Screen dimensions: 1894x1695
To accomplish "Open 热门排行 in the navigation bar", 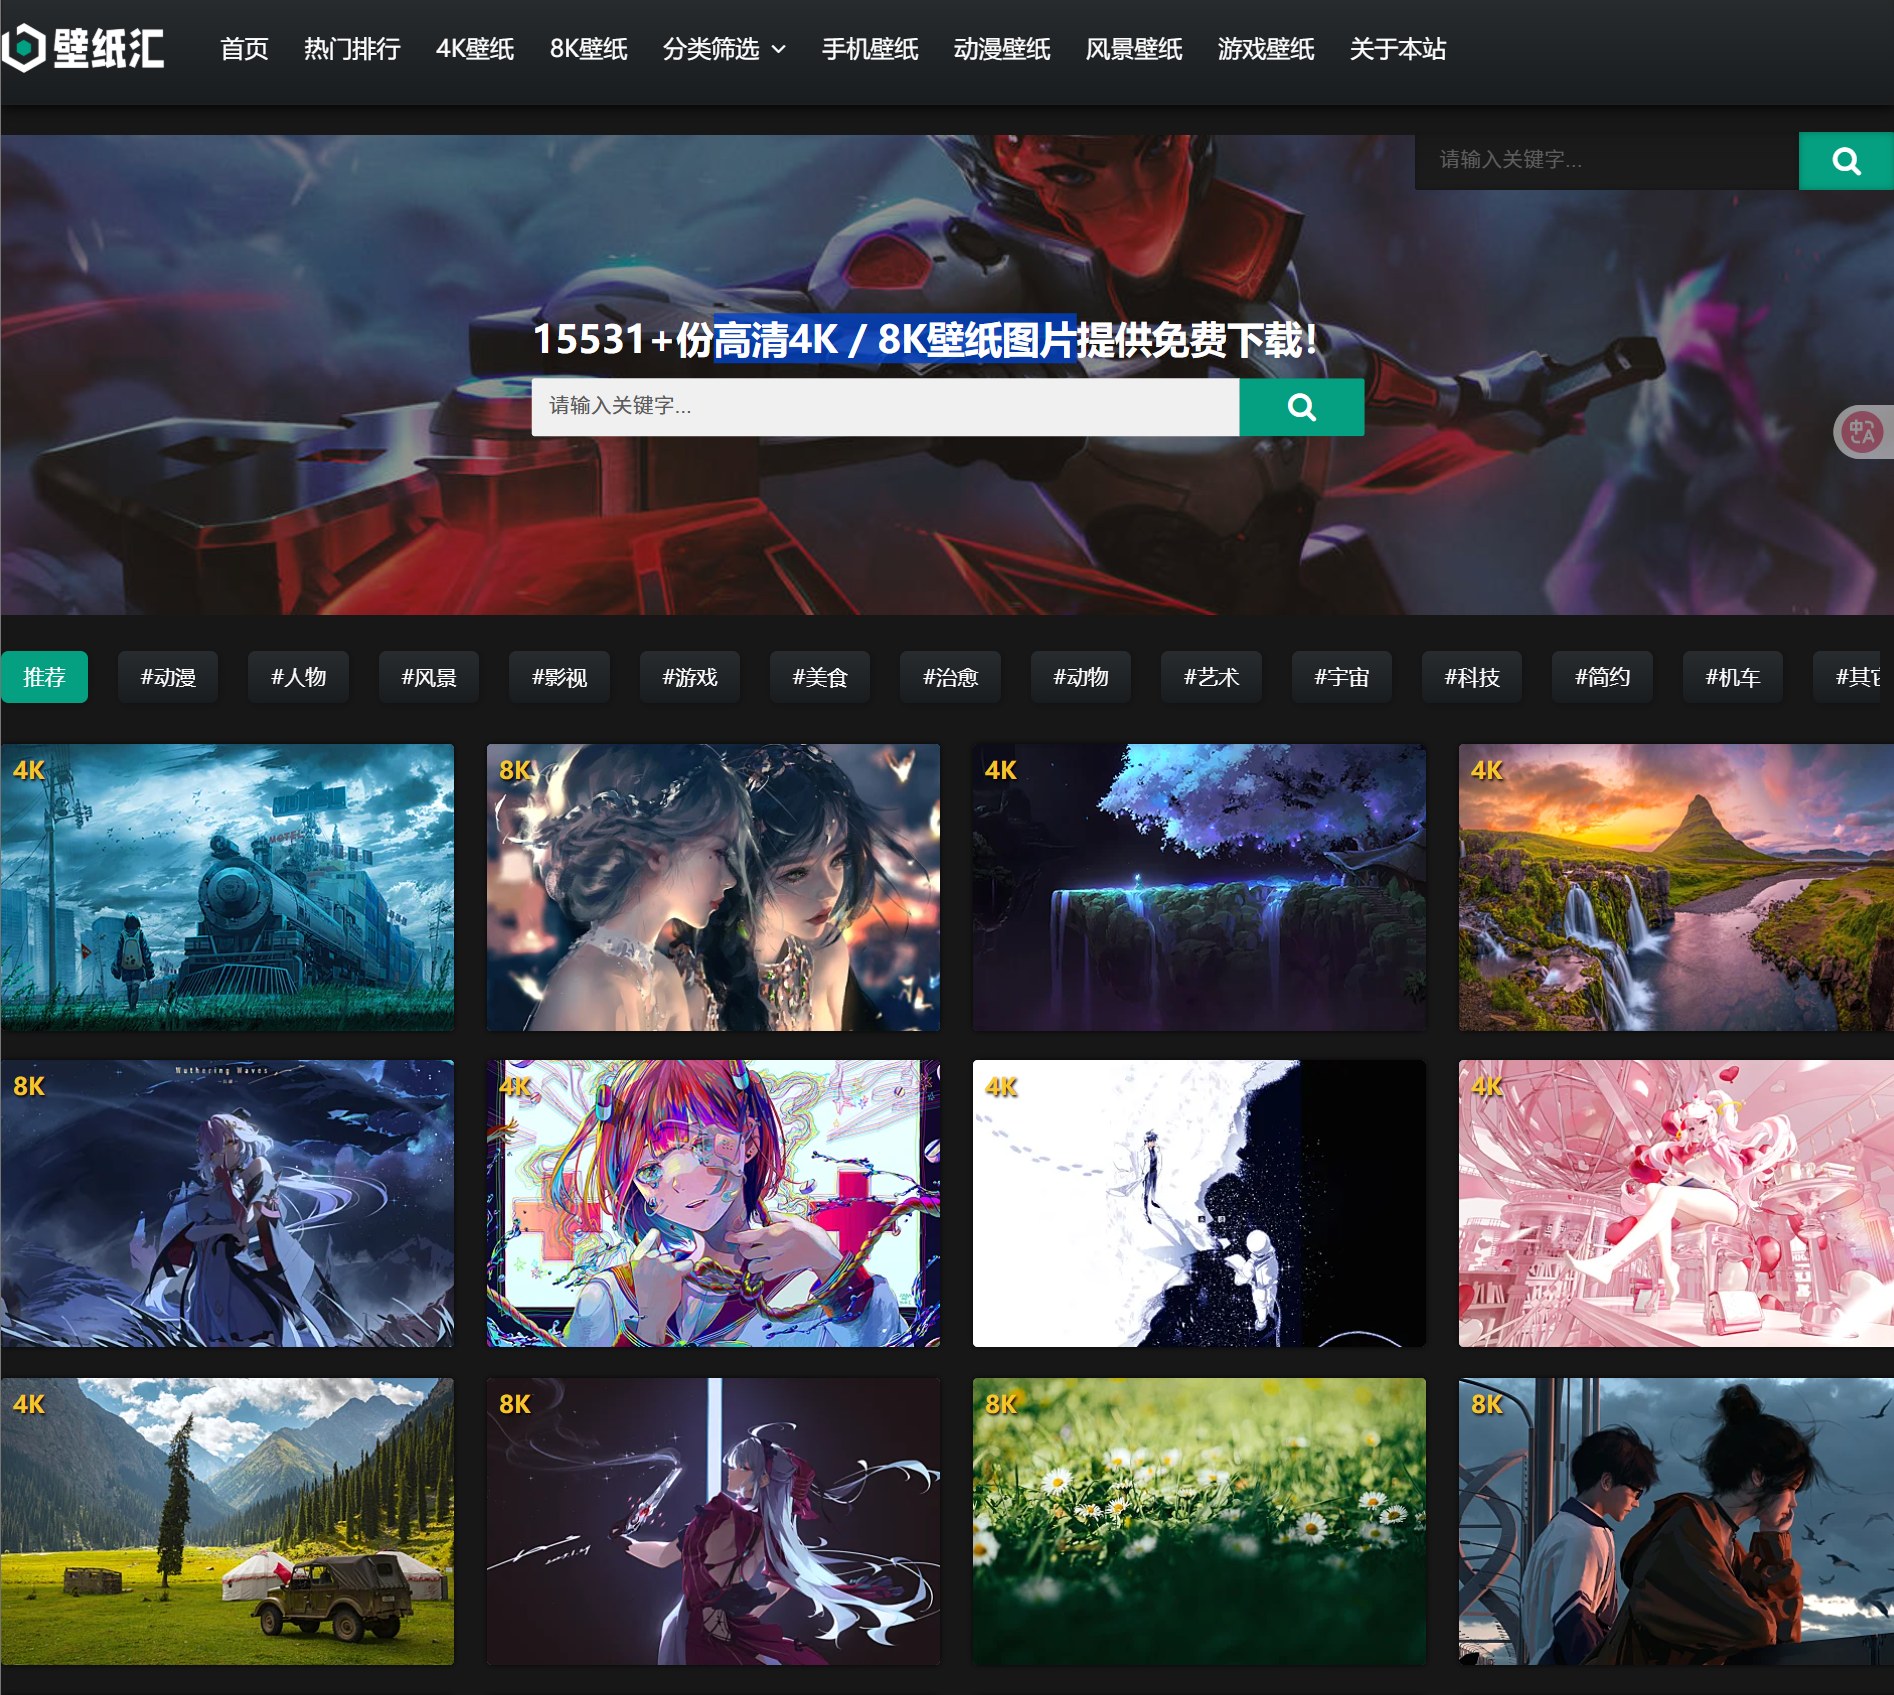I will pyautogui.click(x=352, y=49).
